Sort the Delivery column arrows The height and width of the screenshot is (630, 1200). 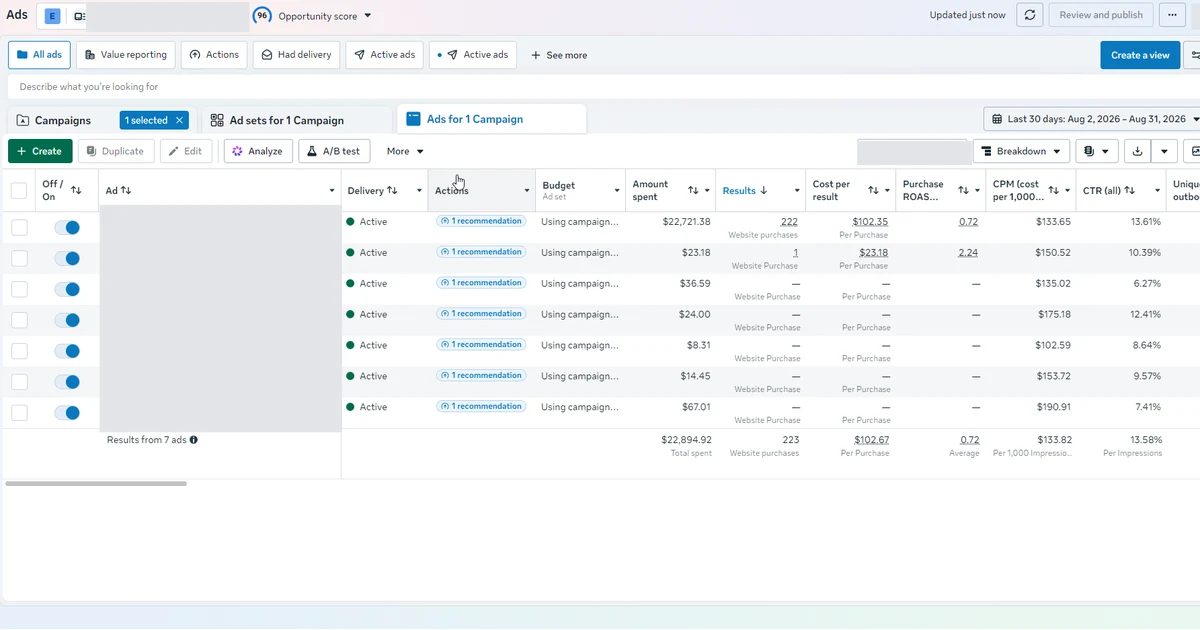tap(392, 190)
